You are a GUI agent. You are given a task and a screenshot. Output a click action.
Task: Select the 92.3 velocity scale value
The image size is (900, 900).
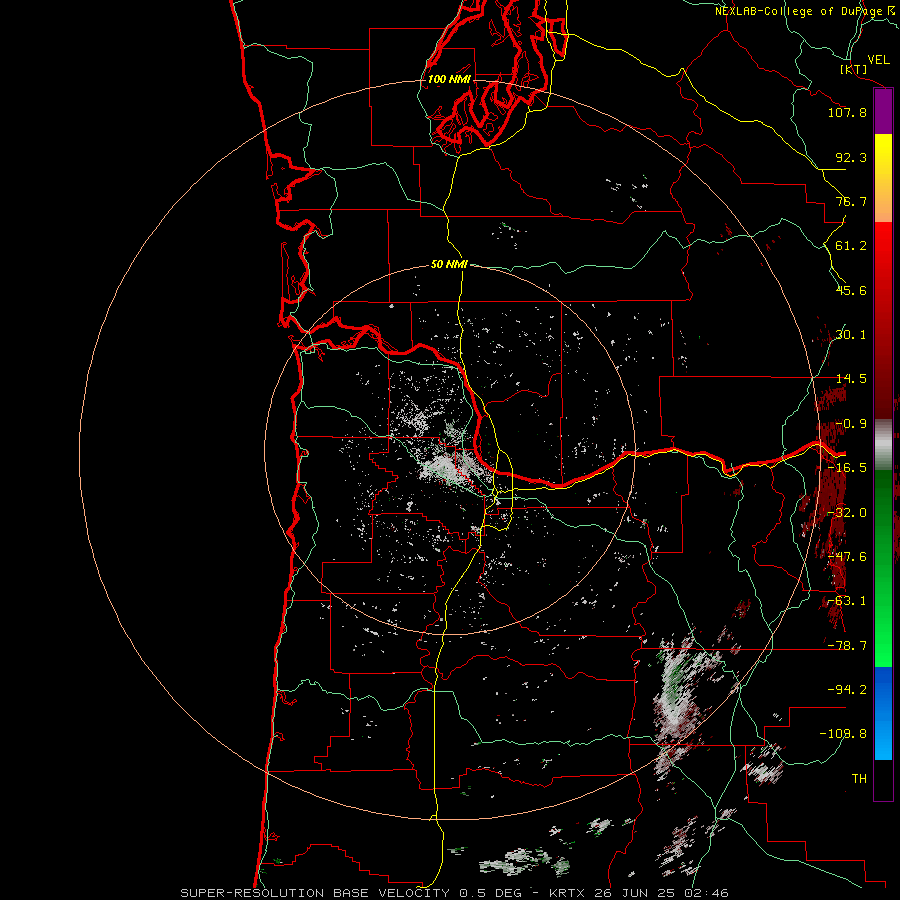(851, 157)
